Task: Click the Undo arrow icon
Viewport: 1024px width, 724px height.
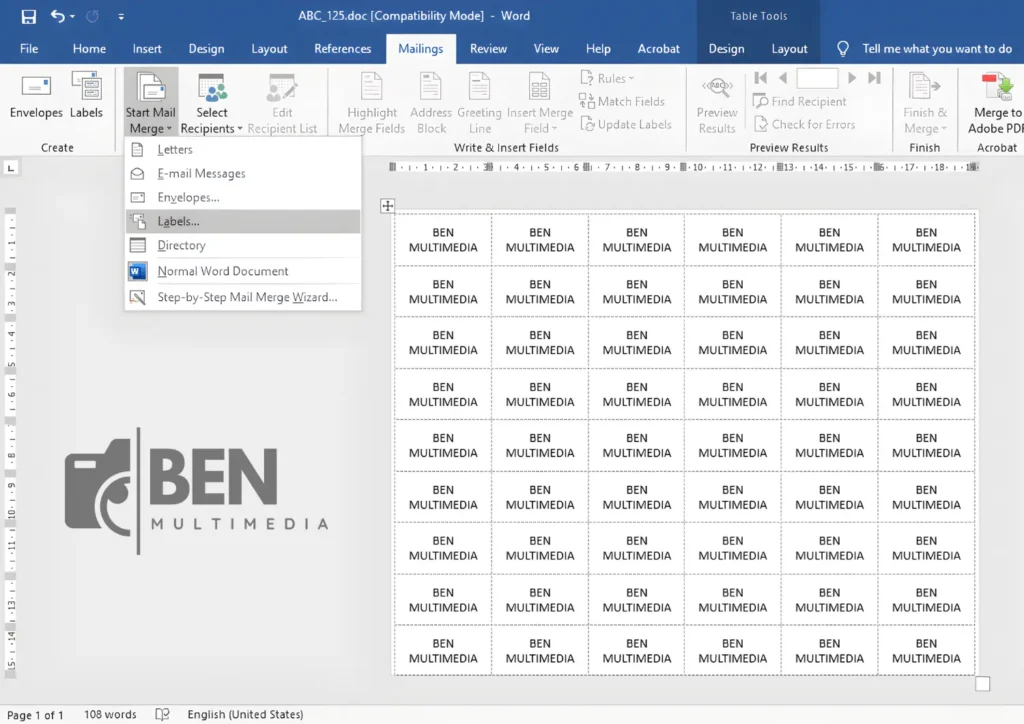Action: [x=58, y=16]
